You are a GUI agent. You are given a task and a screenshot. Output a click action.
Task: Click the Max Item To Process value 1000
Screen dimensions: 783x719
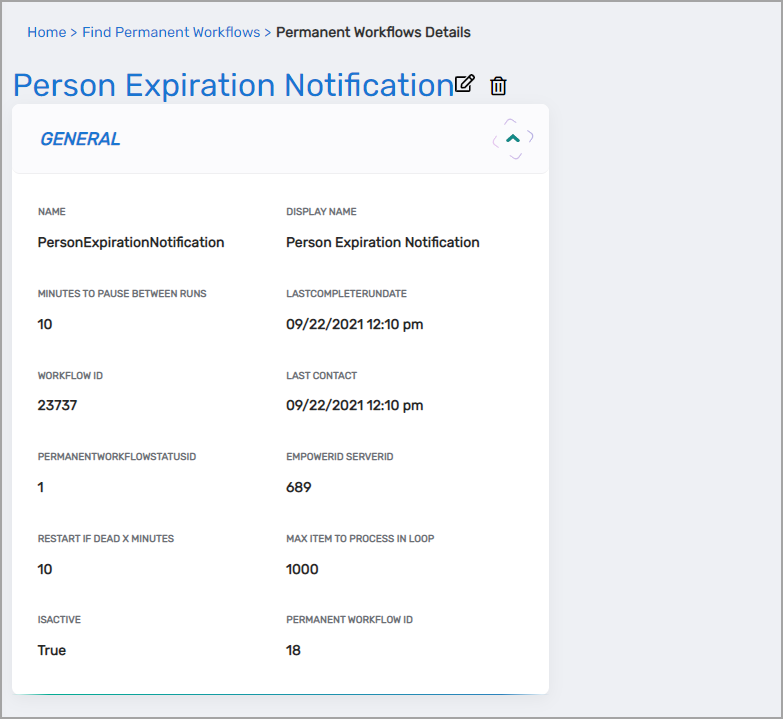tap(302, 569)
